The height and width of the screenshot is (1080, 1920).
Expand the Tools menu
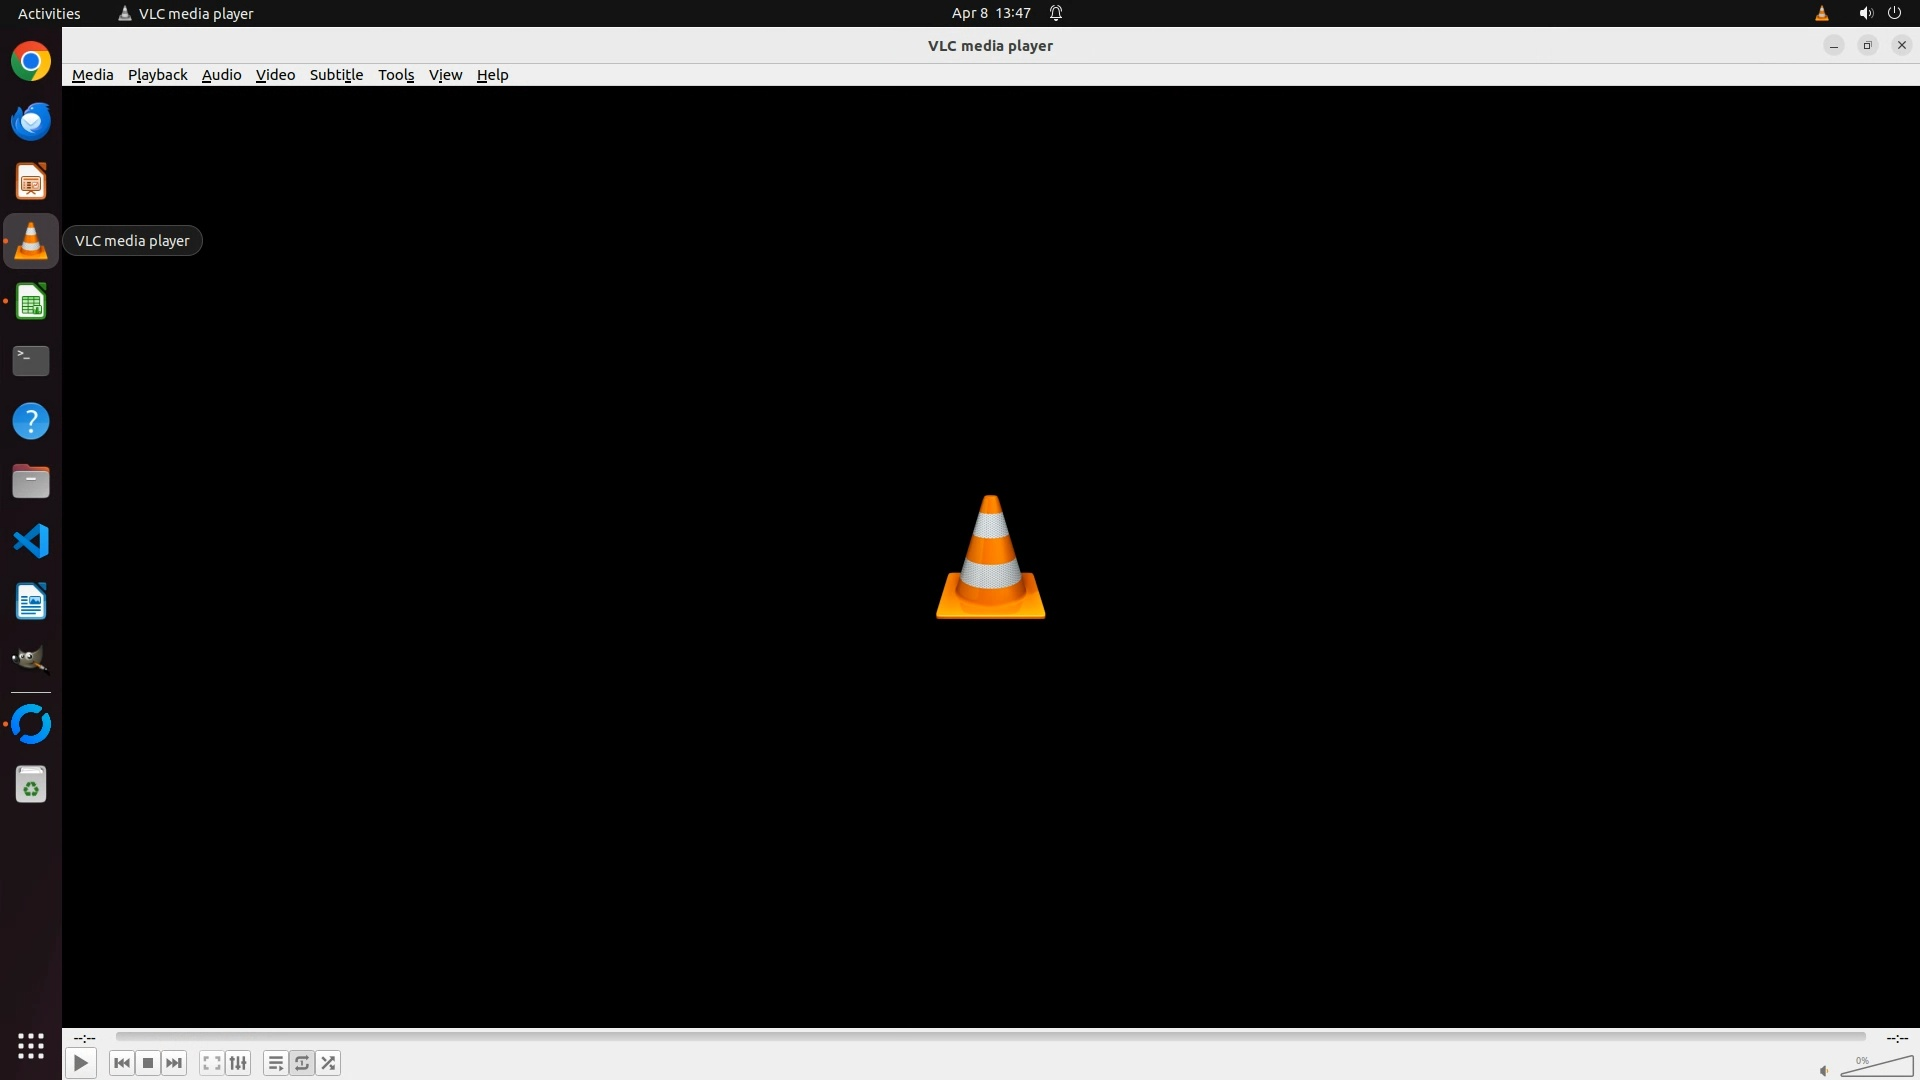(x=396, y=75)
